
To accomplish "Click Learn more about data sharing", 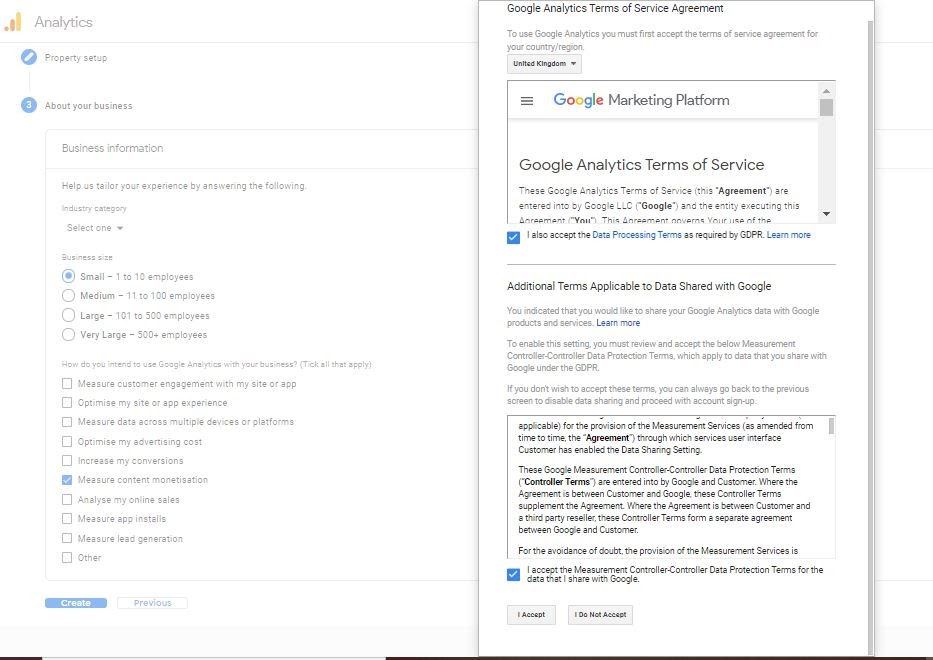I will 618,323.
